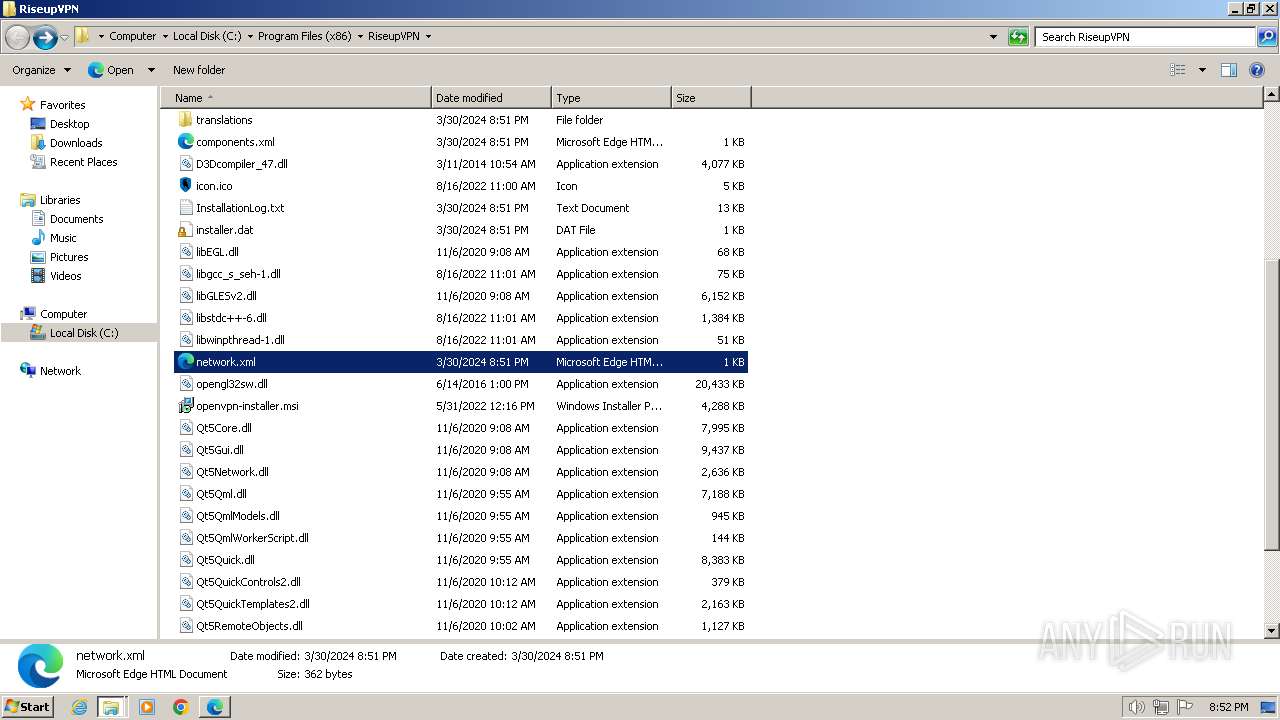
Task: Select the icon.ico shield icon
Action: click(185, 186)
